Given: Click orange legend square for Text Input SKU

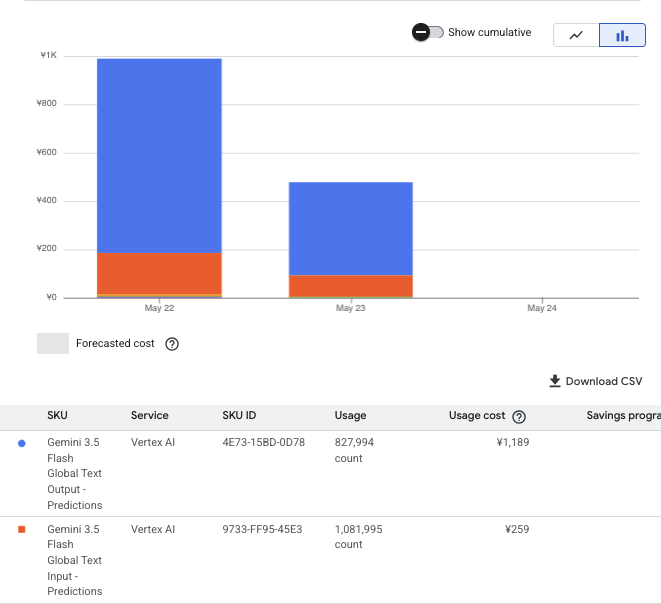Looking at the screenshot, I should (x=22, y=529).
